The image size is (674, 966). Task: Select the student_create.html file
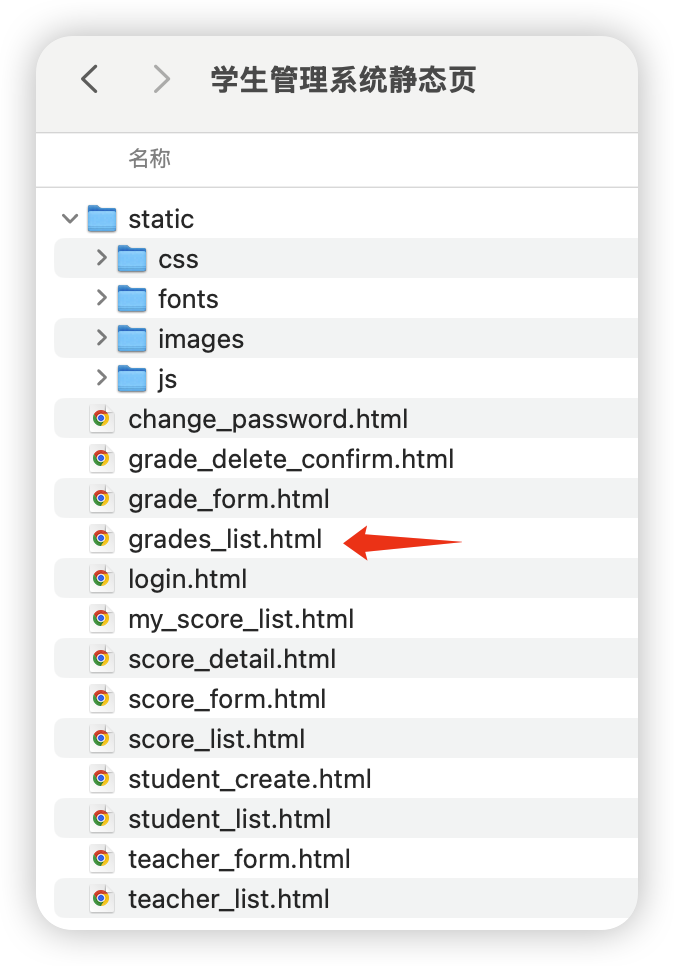coord(250,779)
